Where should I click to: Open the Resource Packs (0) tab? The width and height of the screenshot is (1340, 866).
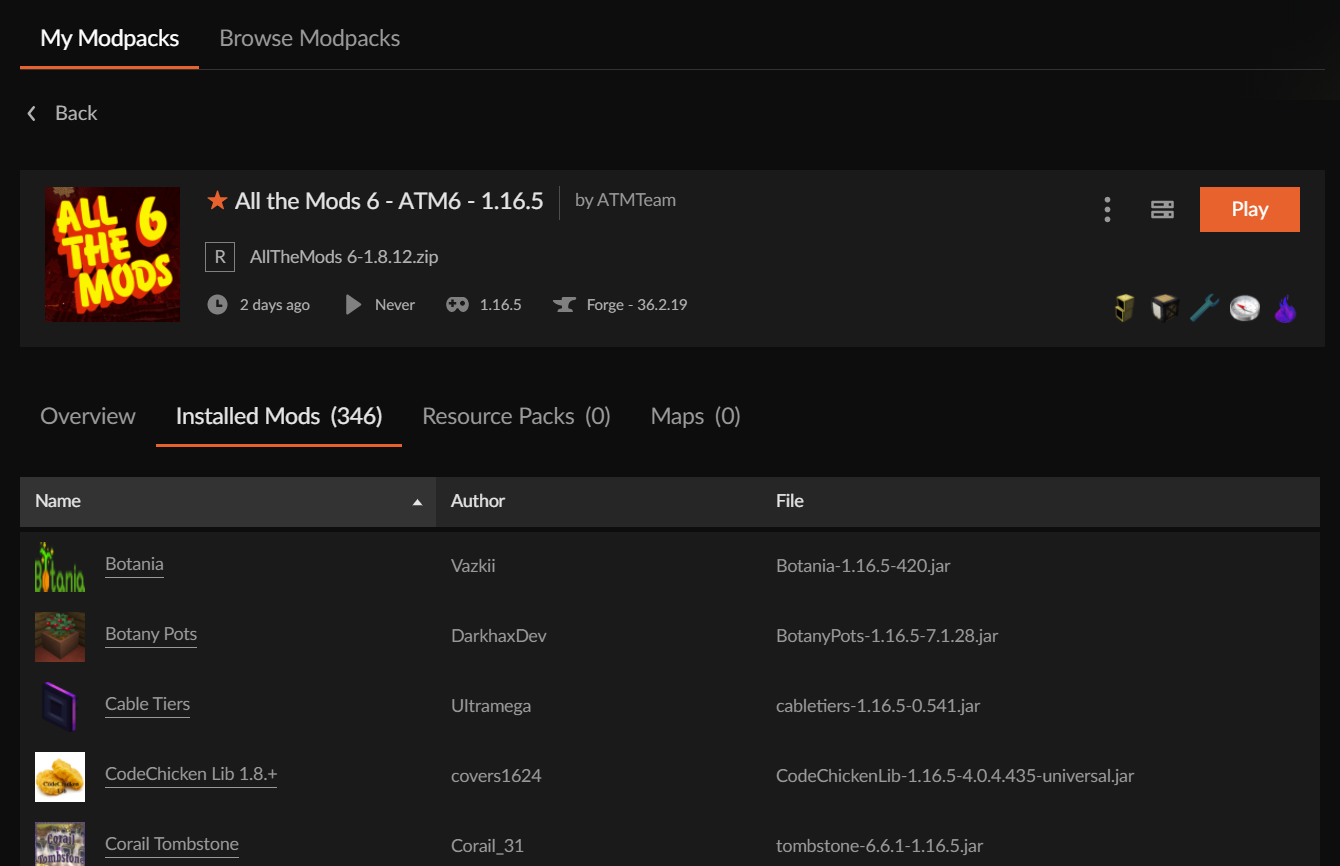tap(516, 416)
